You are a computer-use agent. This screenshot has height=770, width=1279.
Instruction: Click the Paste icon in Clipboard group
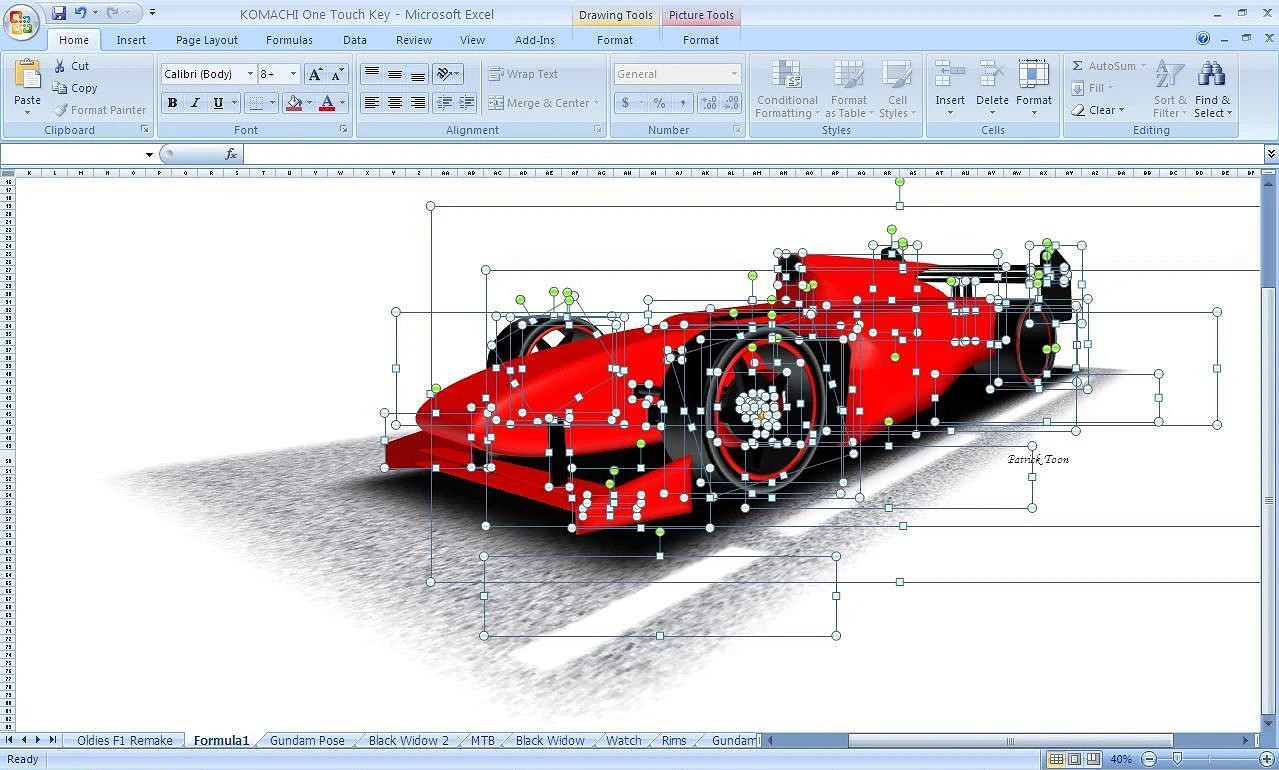tap(27, 75)
